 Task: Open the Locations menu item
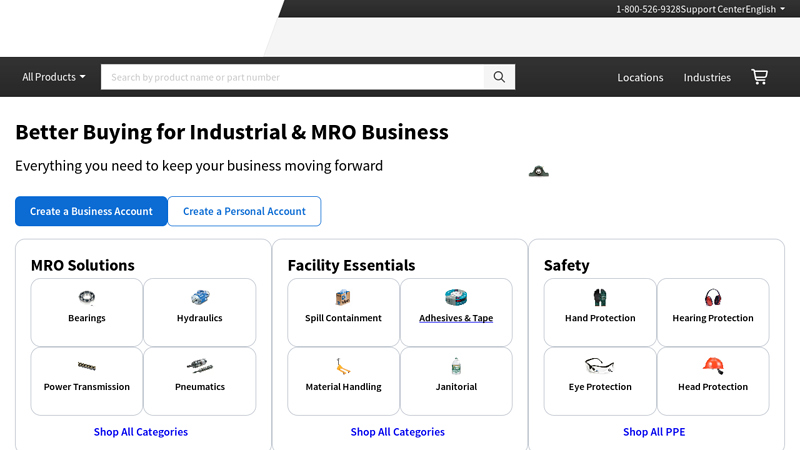640,78
